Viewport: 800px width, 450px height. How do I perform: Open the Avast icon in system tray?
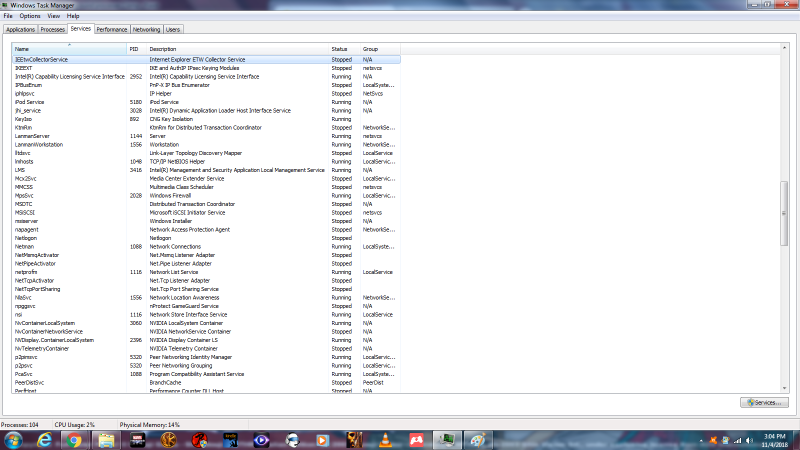tap(713, 440)
